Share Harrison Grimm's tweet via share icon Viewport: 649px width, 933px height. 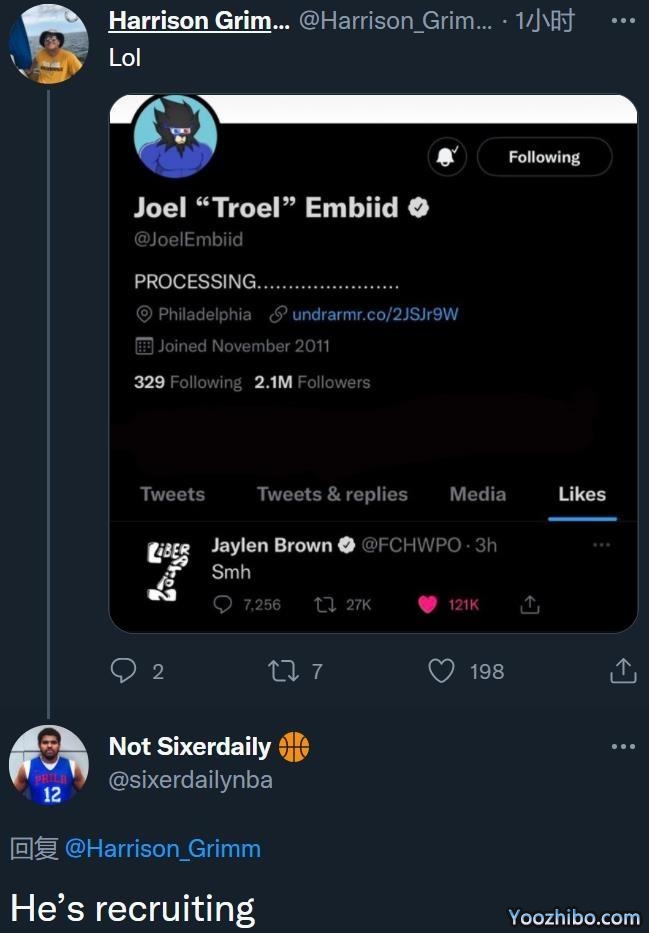[x=622, y=671]
